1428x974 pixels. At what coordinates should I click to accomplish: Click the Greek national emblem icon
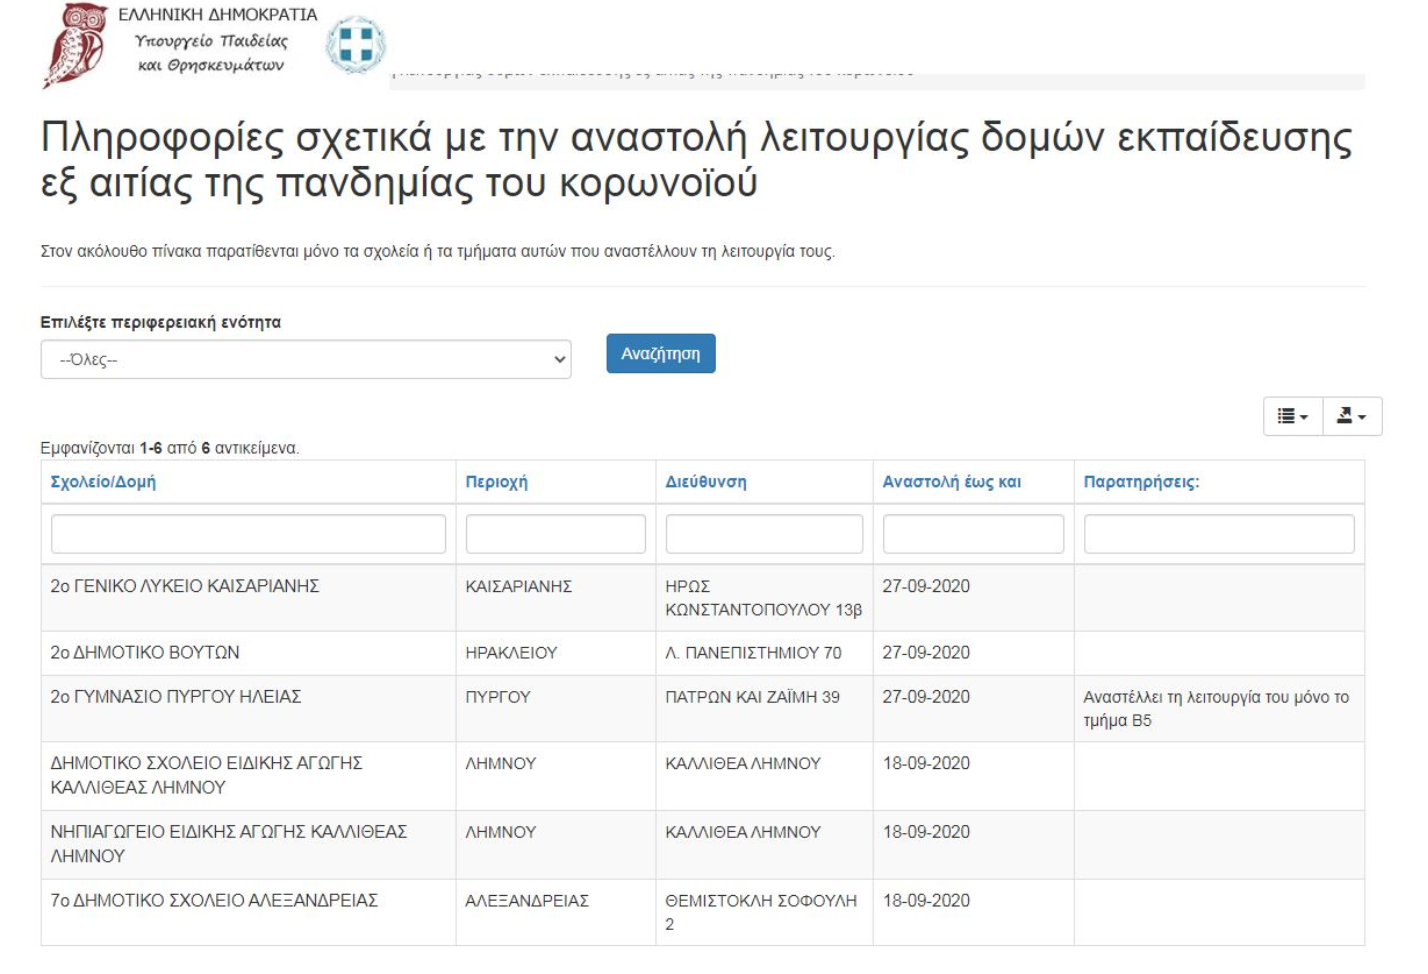click(355, 45)
